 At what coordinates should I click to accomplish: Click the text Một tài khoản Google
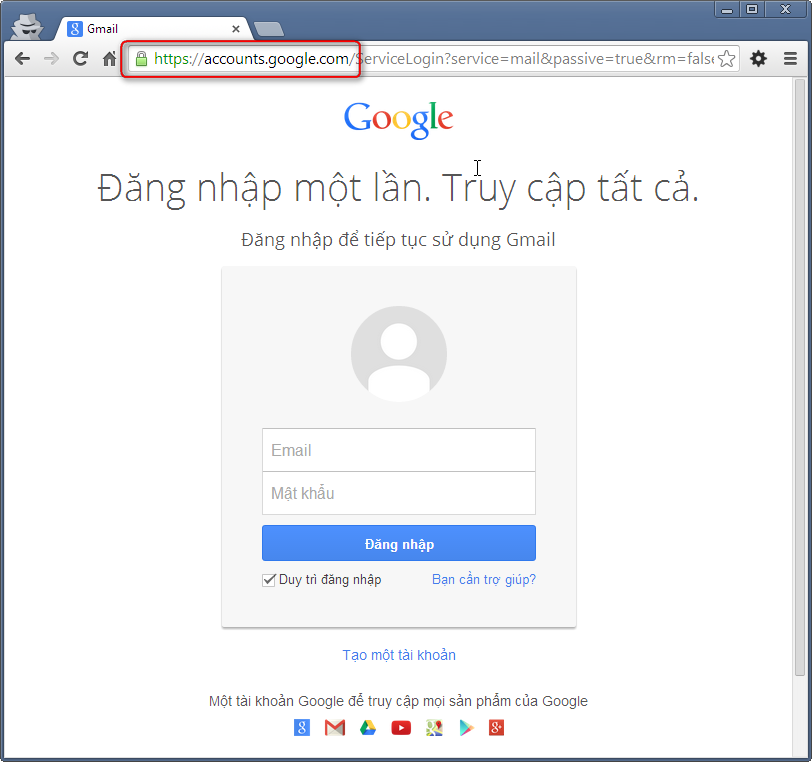276,701
